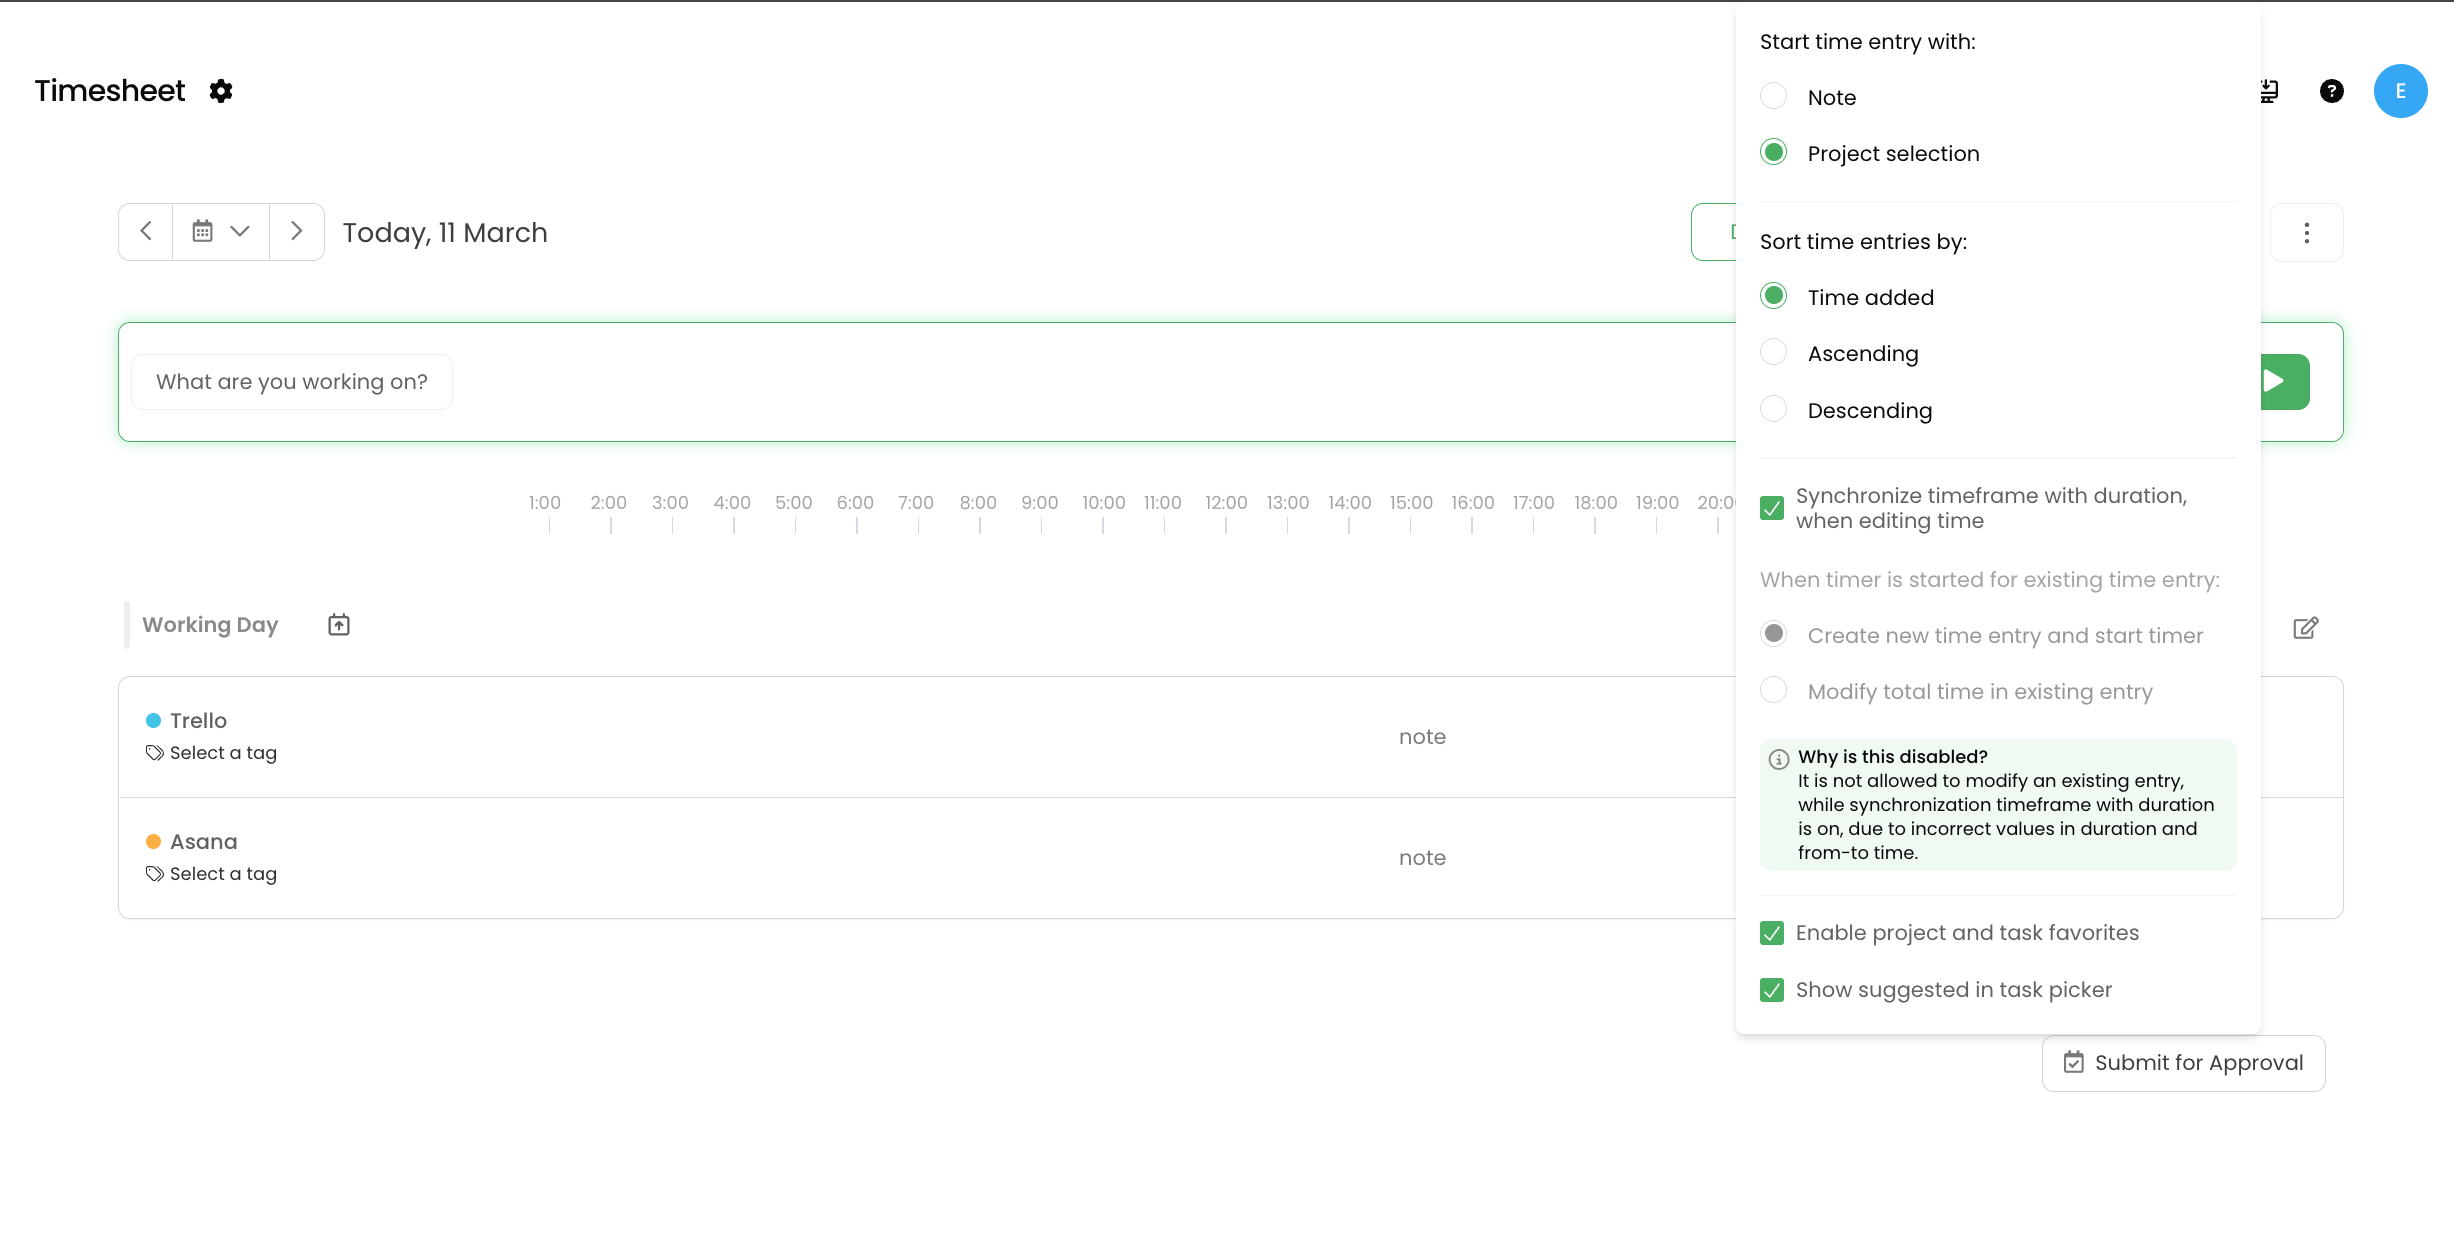2454x1252 pixels.
Task: Click Submit for Approval button
Action: pyautogui.click(x=2183, y=1063)
